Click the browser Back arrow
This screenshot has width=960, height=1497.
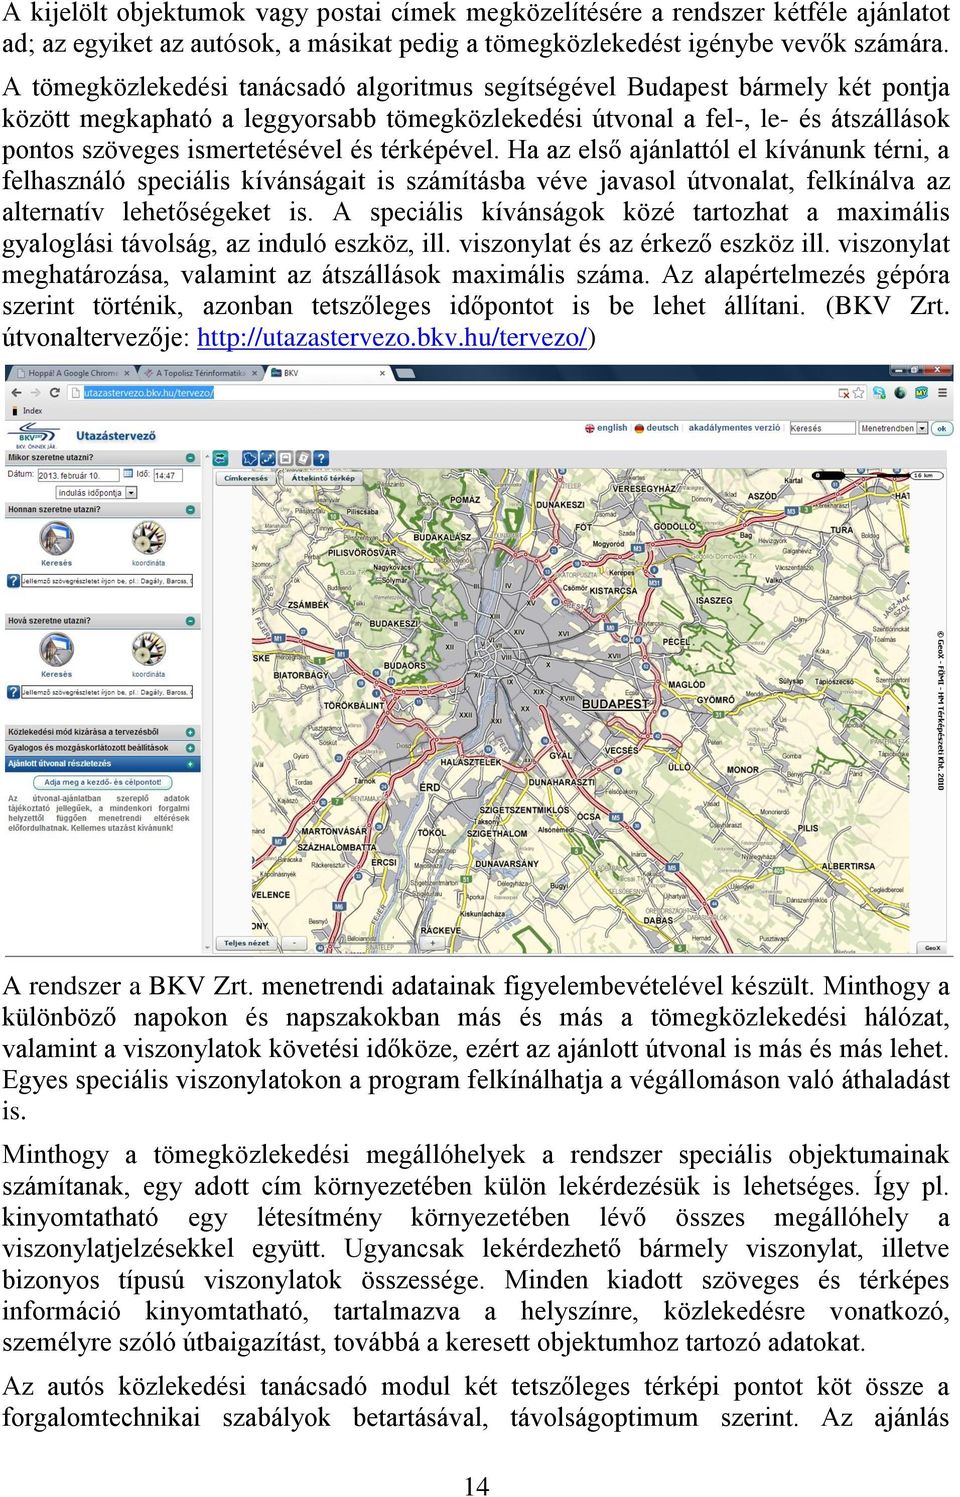click(16, 393)
